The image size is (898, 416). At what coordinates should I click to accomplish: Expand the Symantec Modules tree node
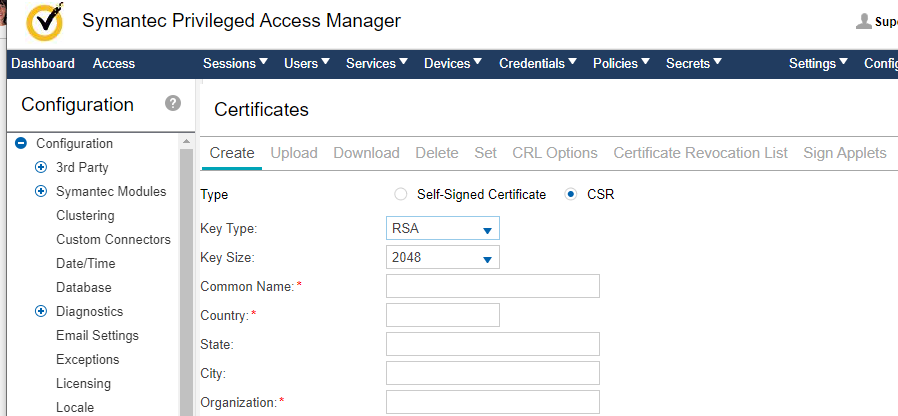[x=41, y=192]
